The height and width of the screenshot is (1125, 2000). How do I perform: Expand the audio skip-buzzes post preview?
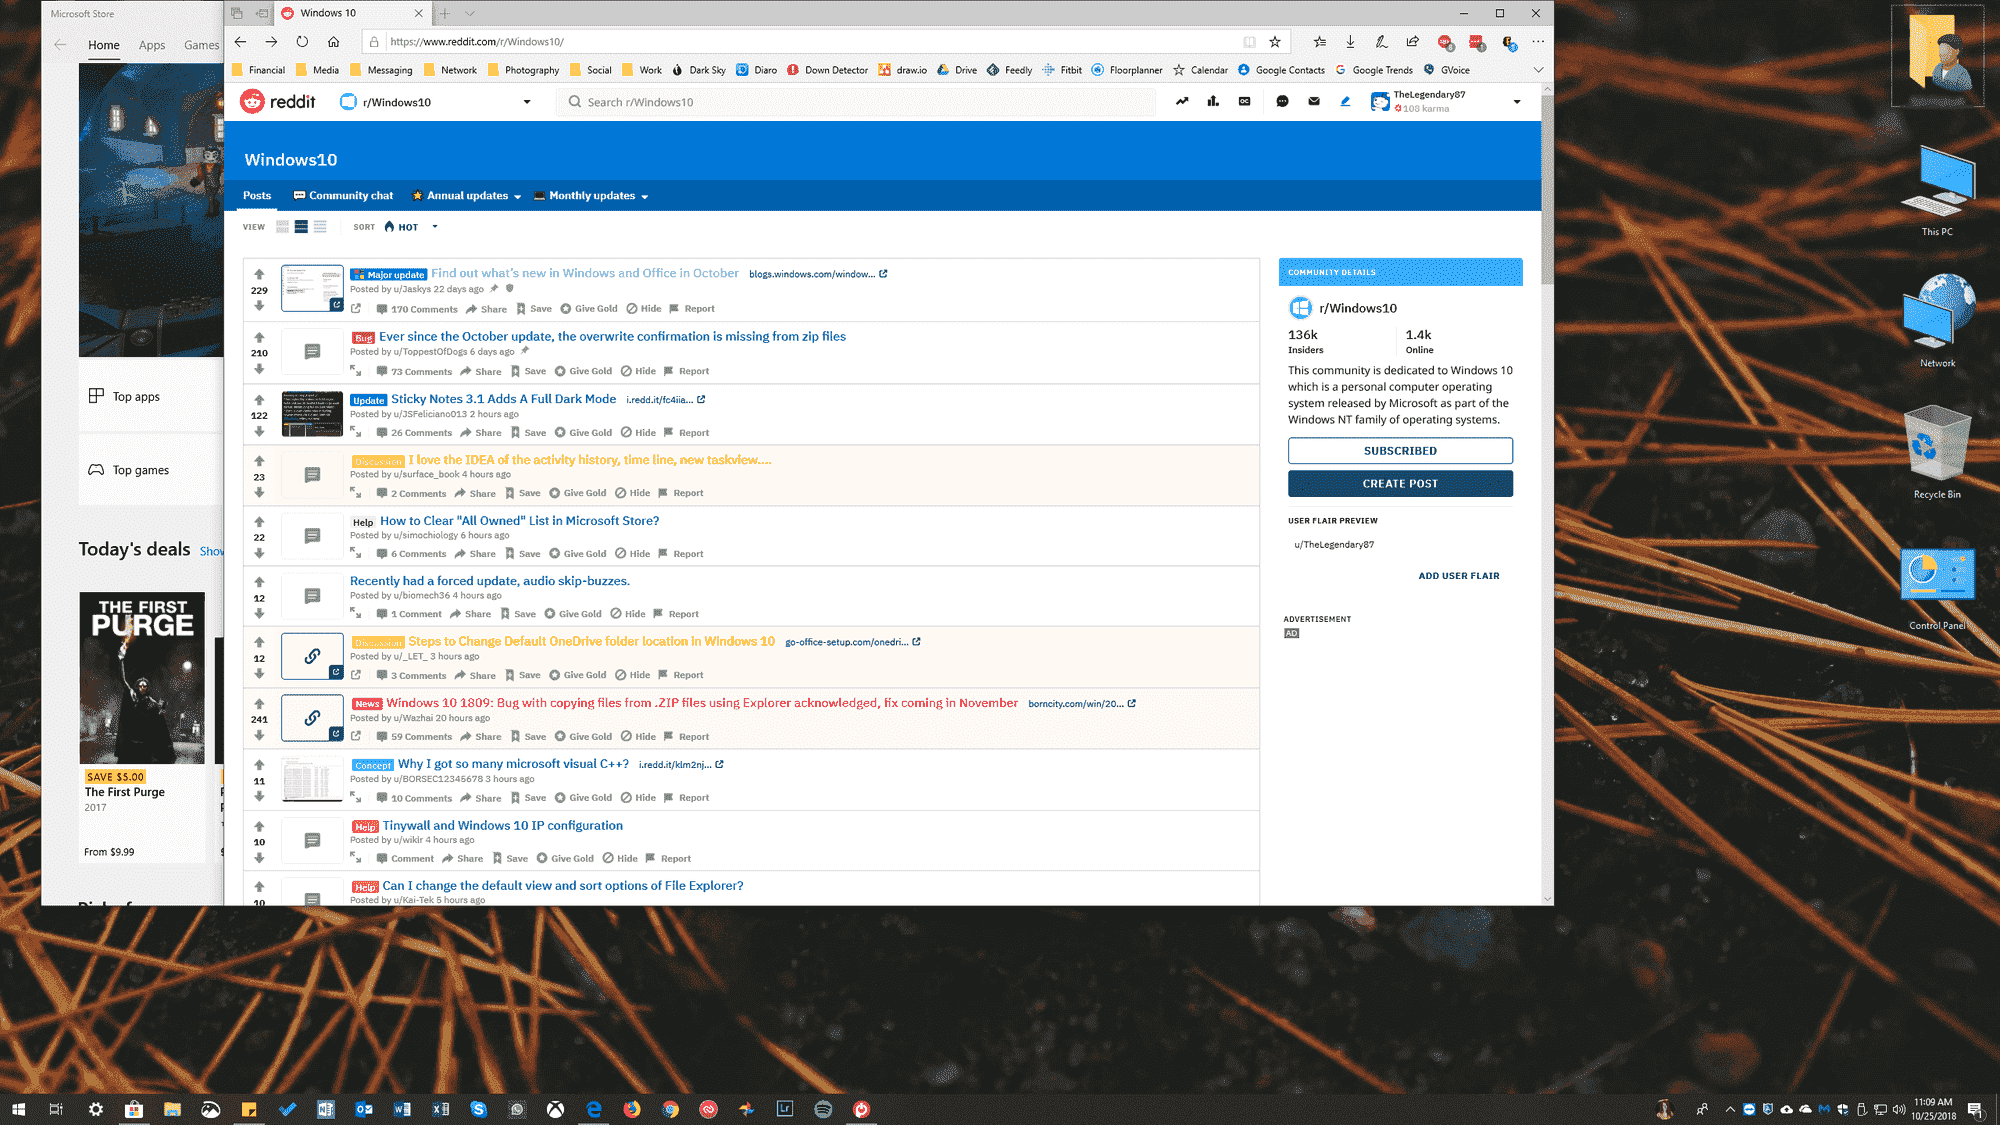pos(356,613)
